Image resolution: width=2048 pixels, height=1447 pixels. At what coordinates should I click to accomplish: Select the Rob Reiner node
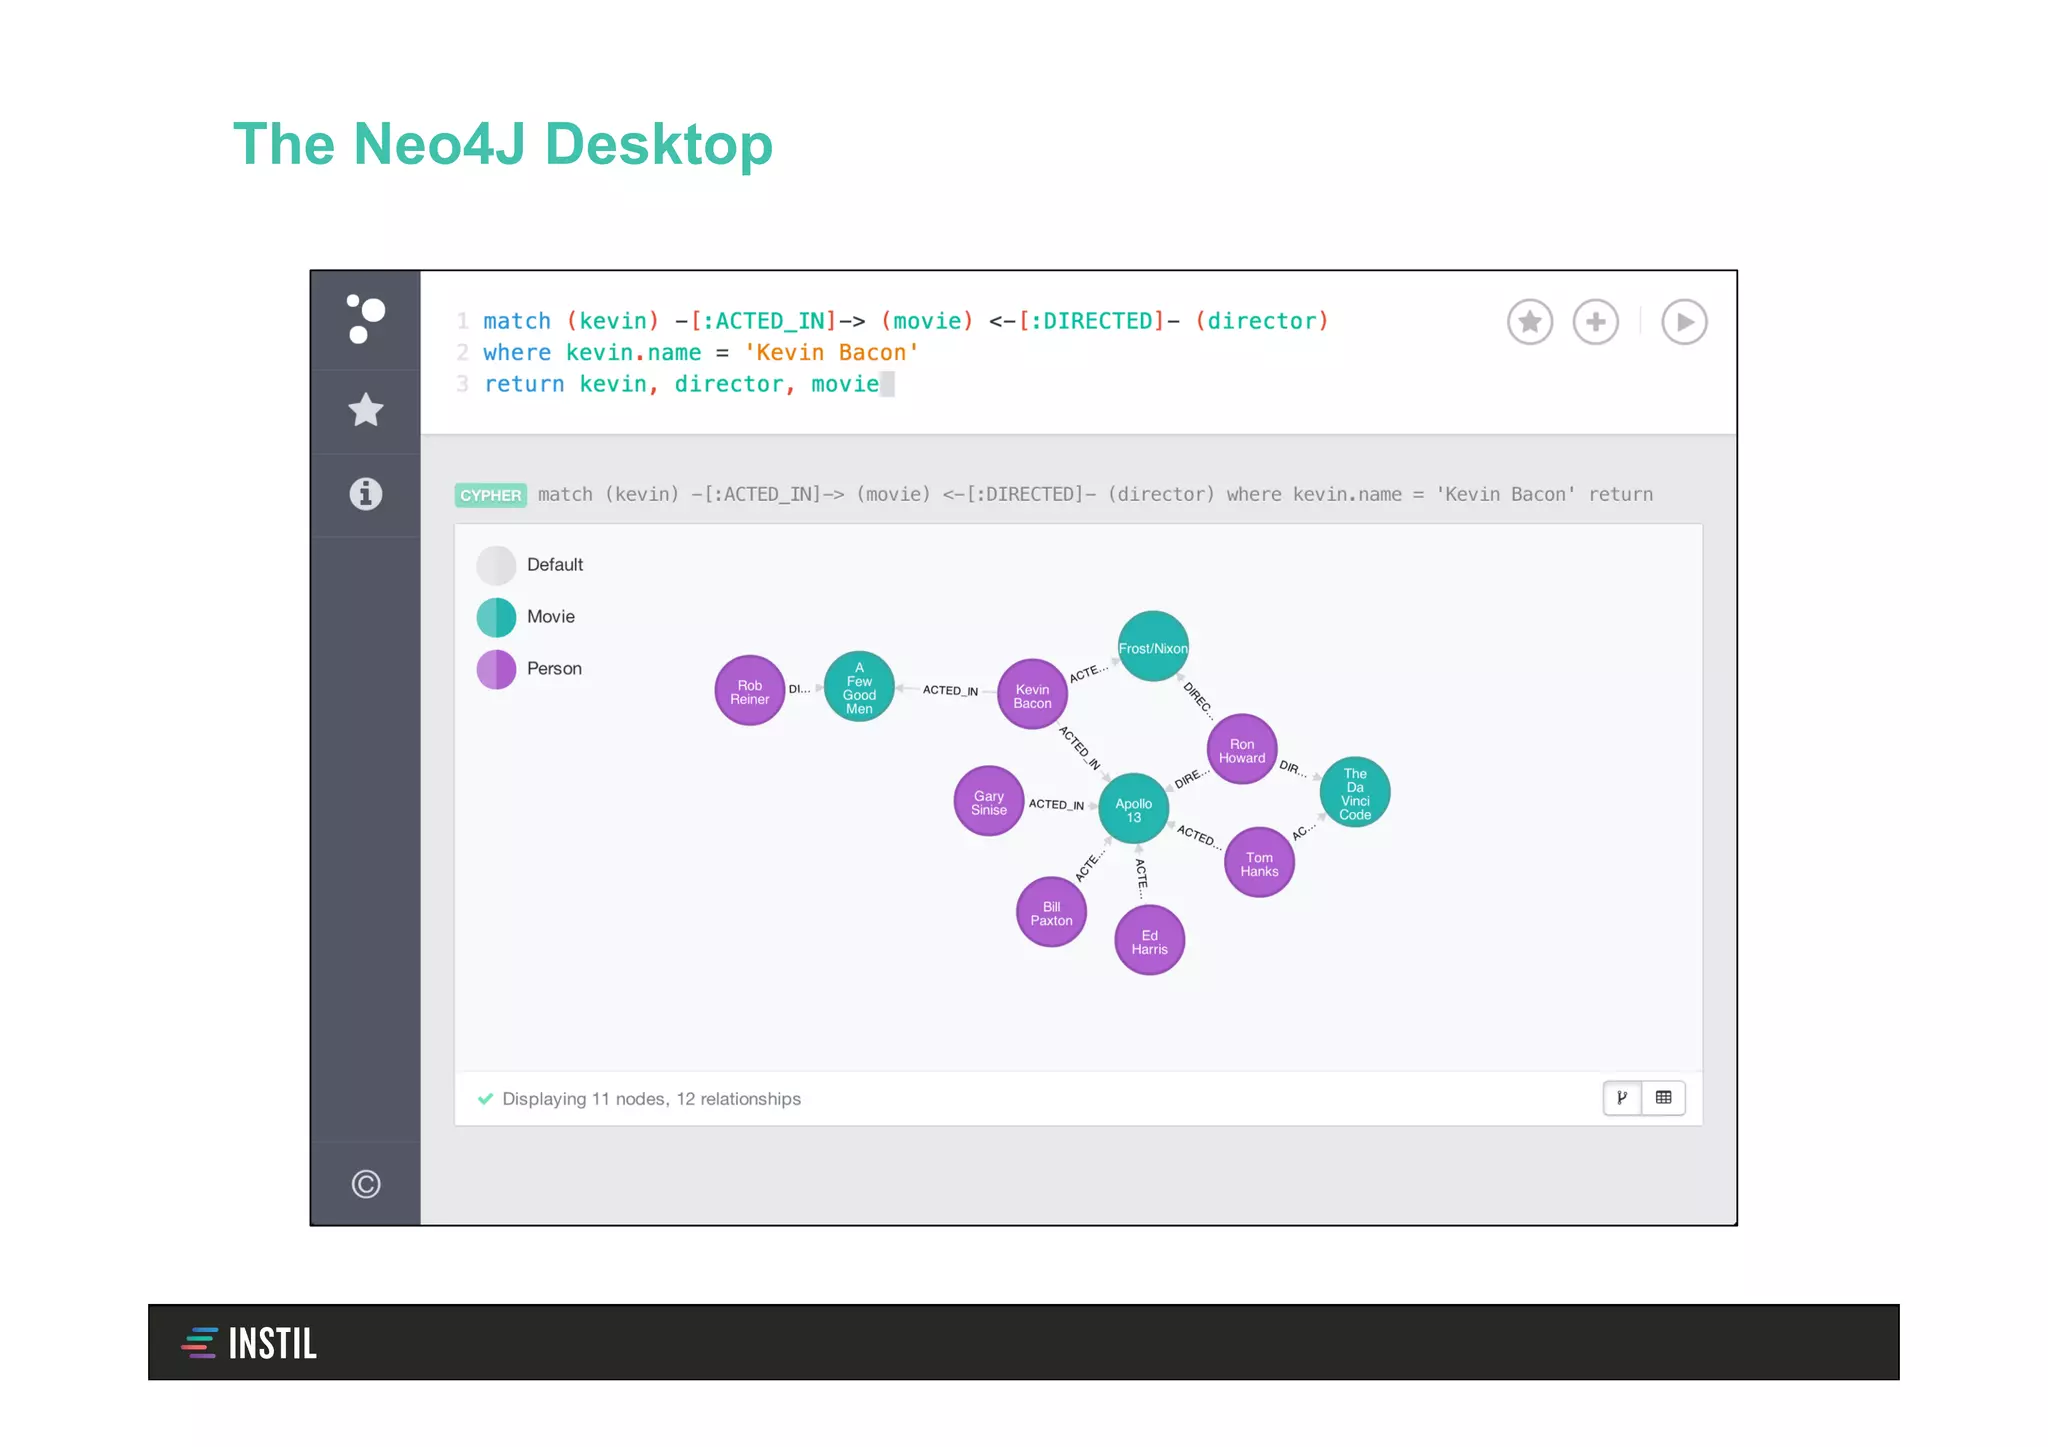pyautogui.click(x=750, y=691)
